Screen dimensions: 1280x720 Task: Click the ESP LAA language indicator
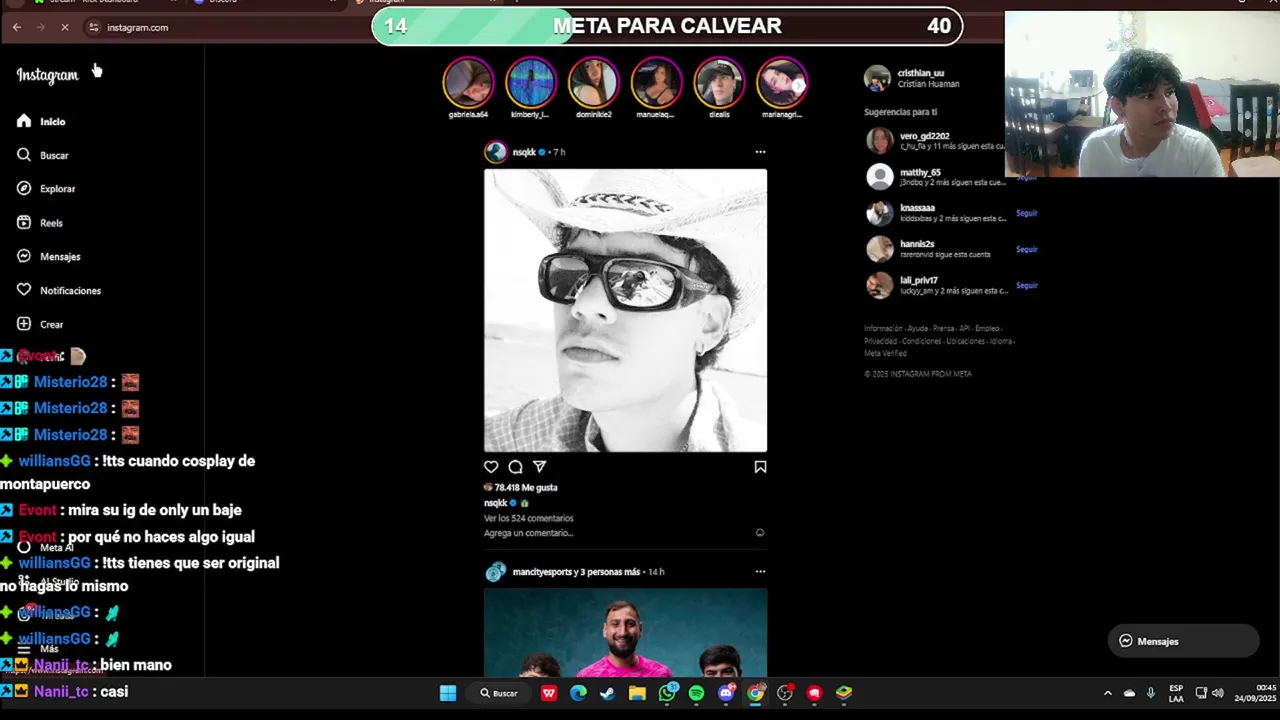click(1176, 693)
